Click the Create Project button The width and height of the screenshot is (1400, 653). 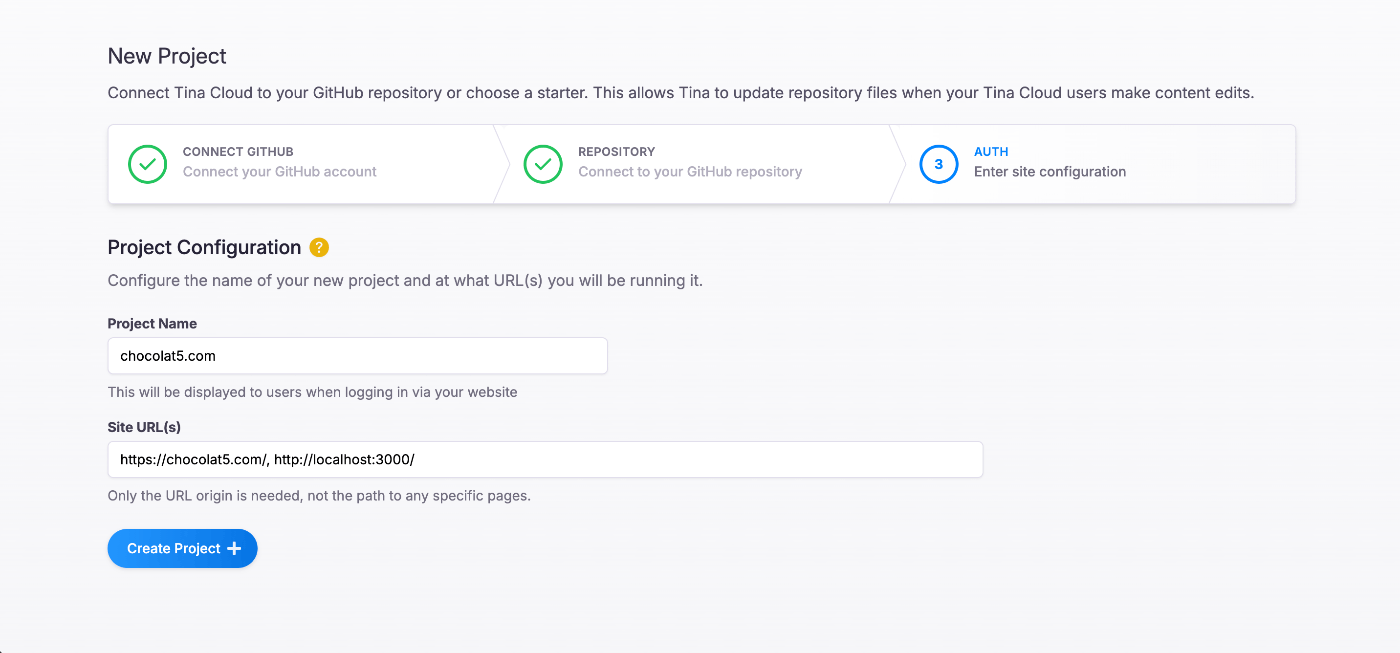tap(183, 548)
